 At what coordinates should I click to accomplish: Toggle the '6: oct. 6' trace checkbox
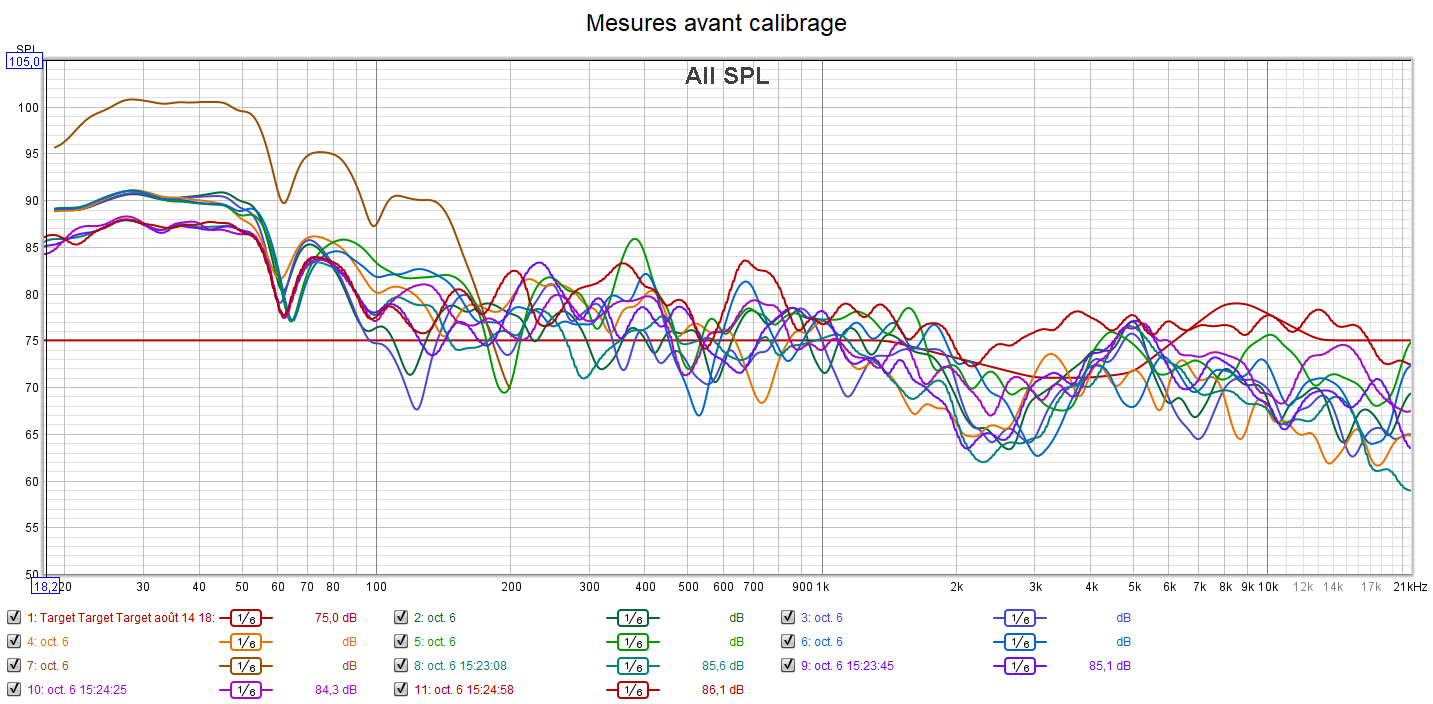[x=787, y=641]
